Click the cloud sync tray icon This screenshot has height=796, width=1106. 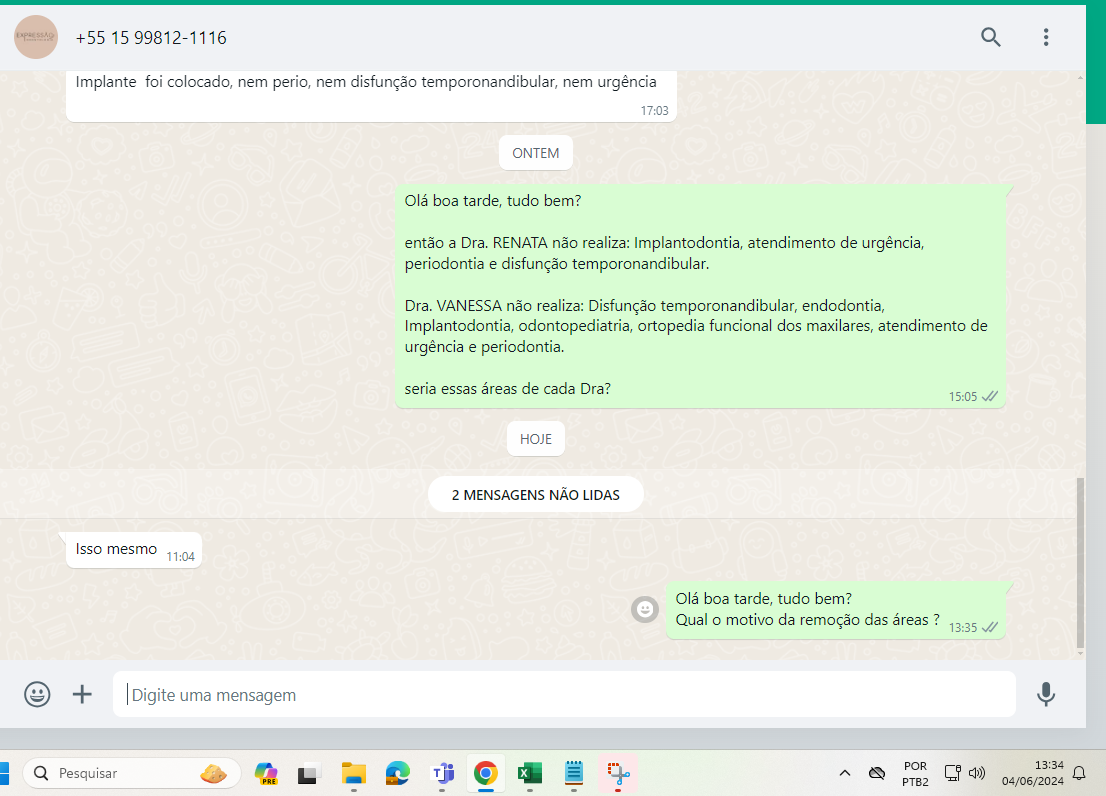pos(877,773)
